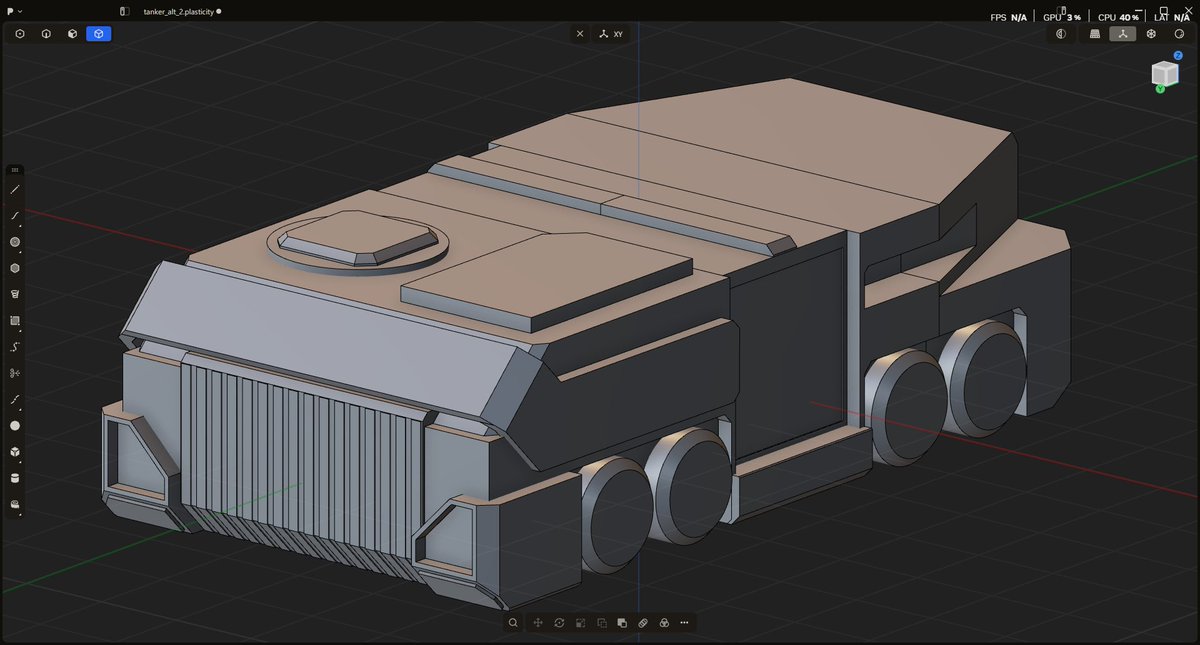Select the diagonal curve tool below Trim

click(x=15, y=399)
